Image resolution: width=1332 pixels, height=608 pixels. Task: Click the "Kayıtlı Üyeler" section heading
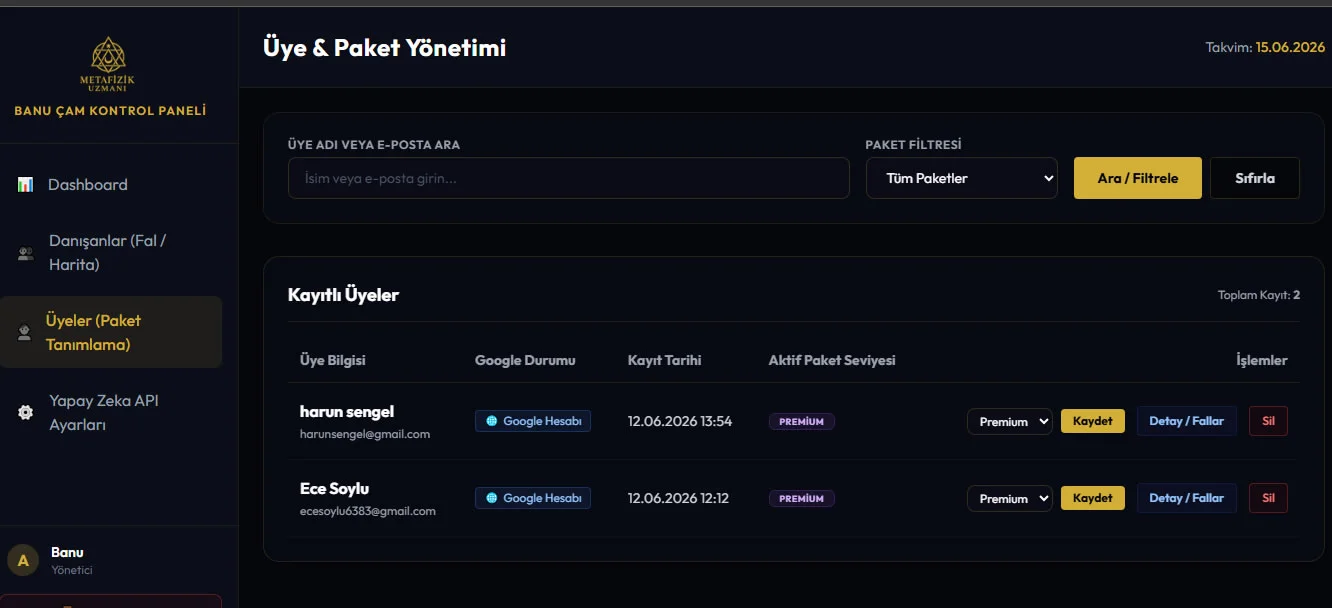(x=343, y=295)
